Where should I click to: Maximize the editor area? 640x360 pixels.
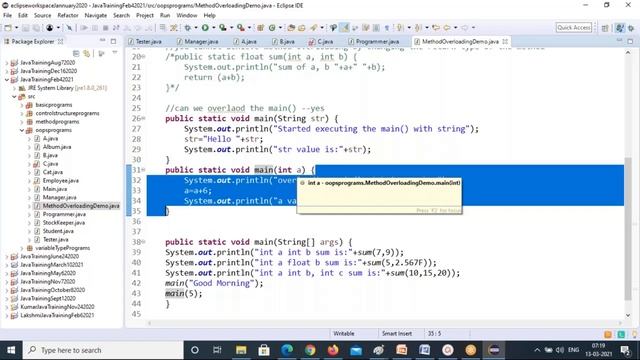(630, 41)
